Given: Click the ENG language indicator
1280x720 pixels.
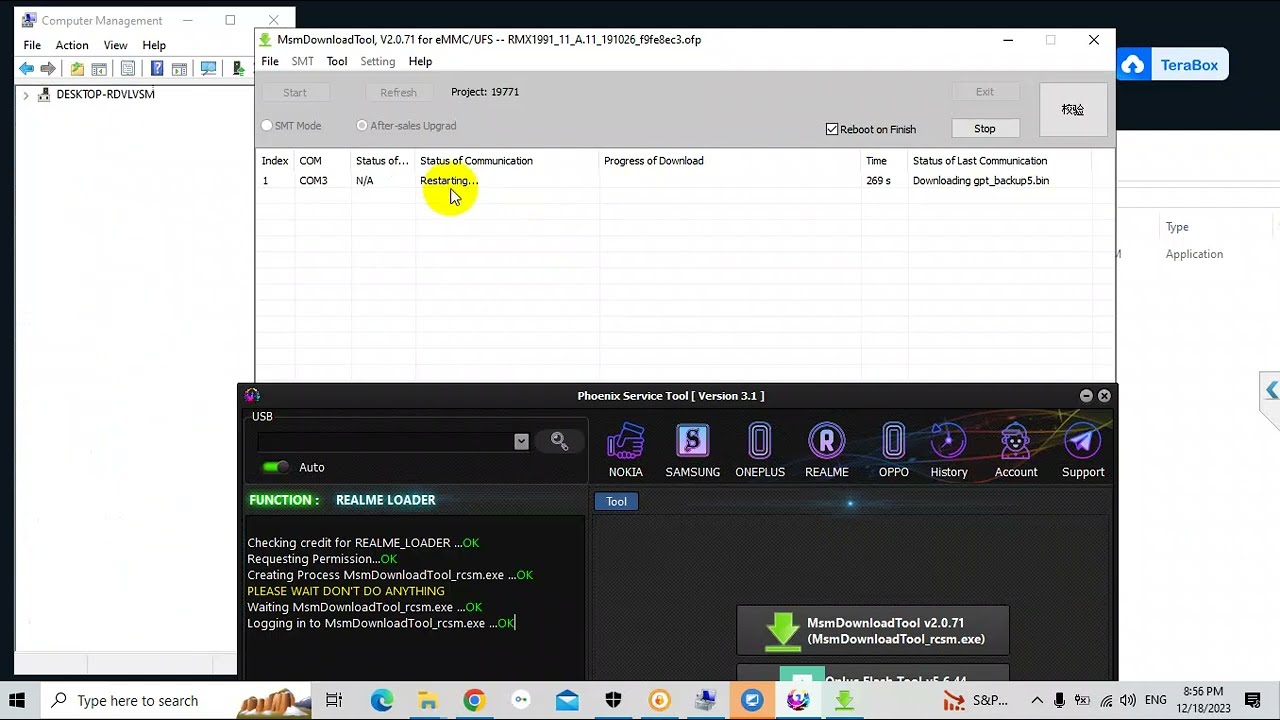Looking at the screenshot, I should (1156, 700).
